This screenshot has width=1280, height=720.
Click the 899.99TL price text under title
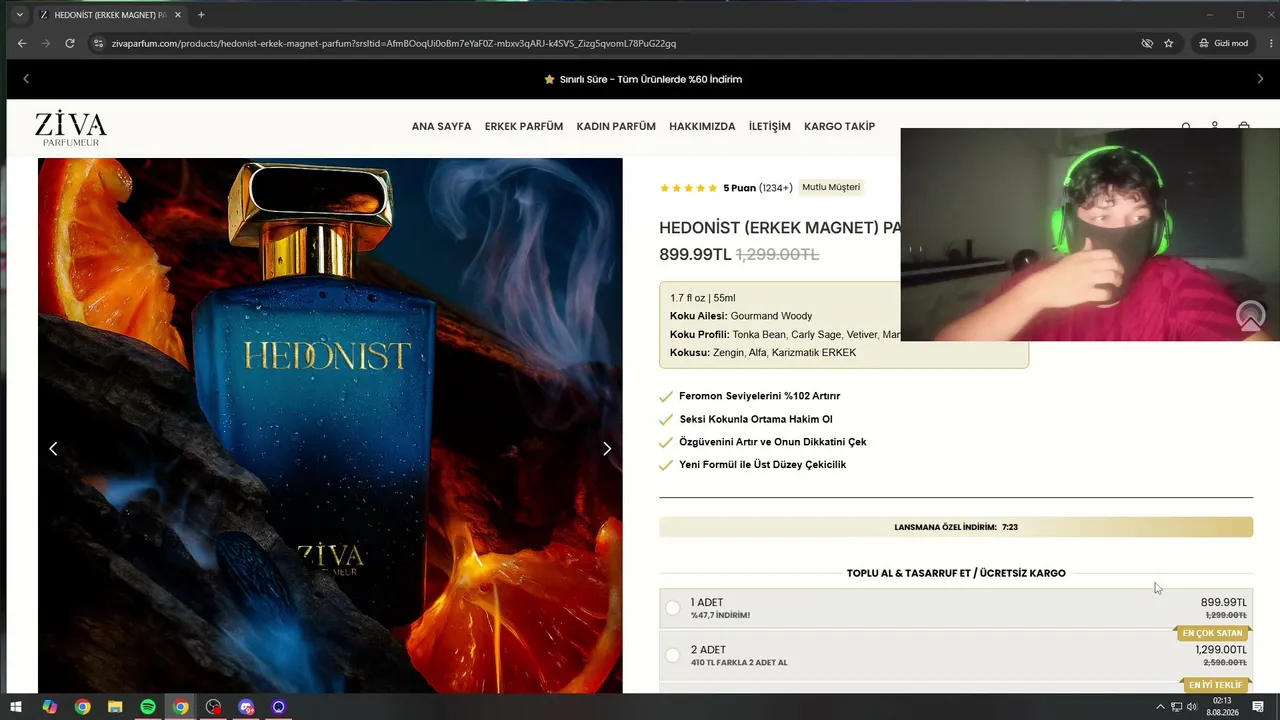tap(695, 254)
